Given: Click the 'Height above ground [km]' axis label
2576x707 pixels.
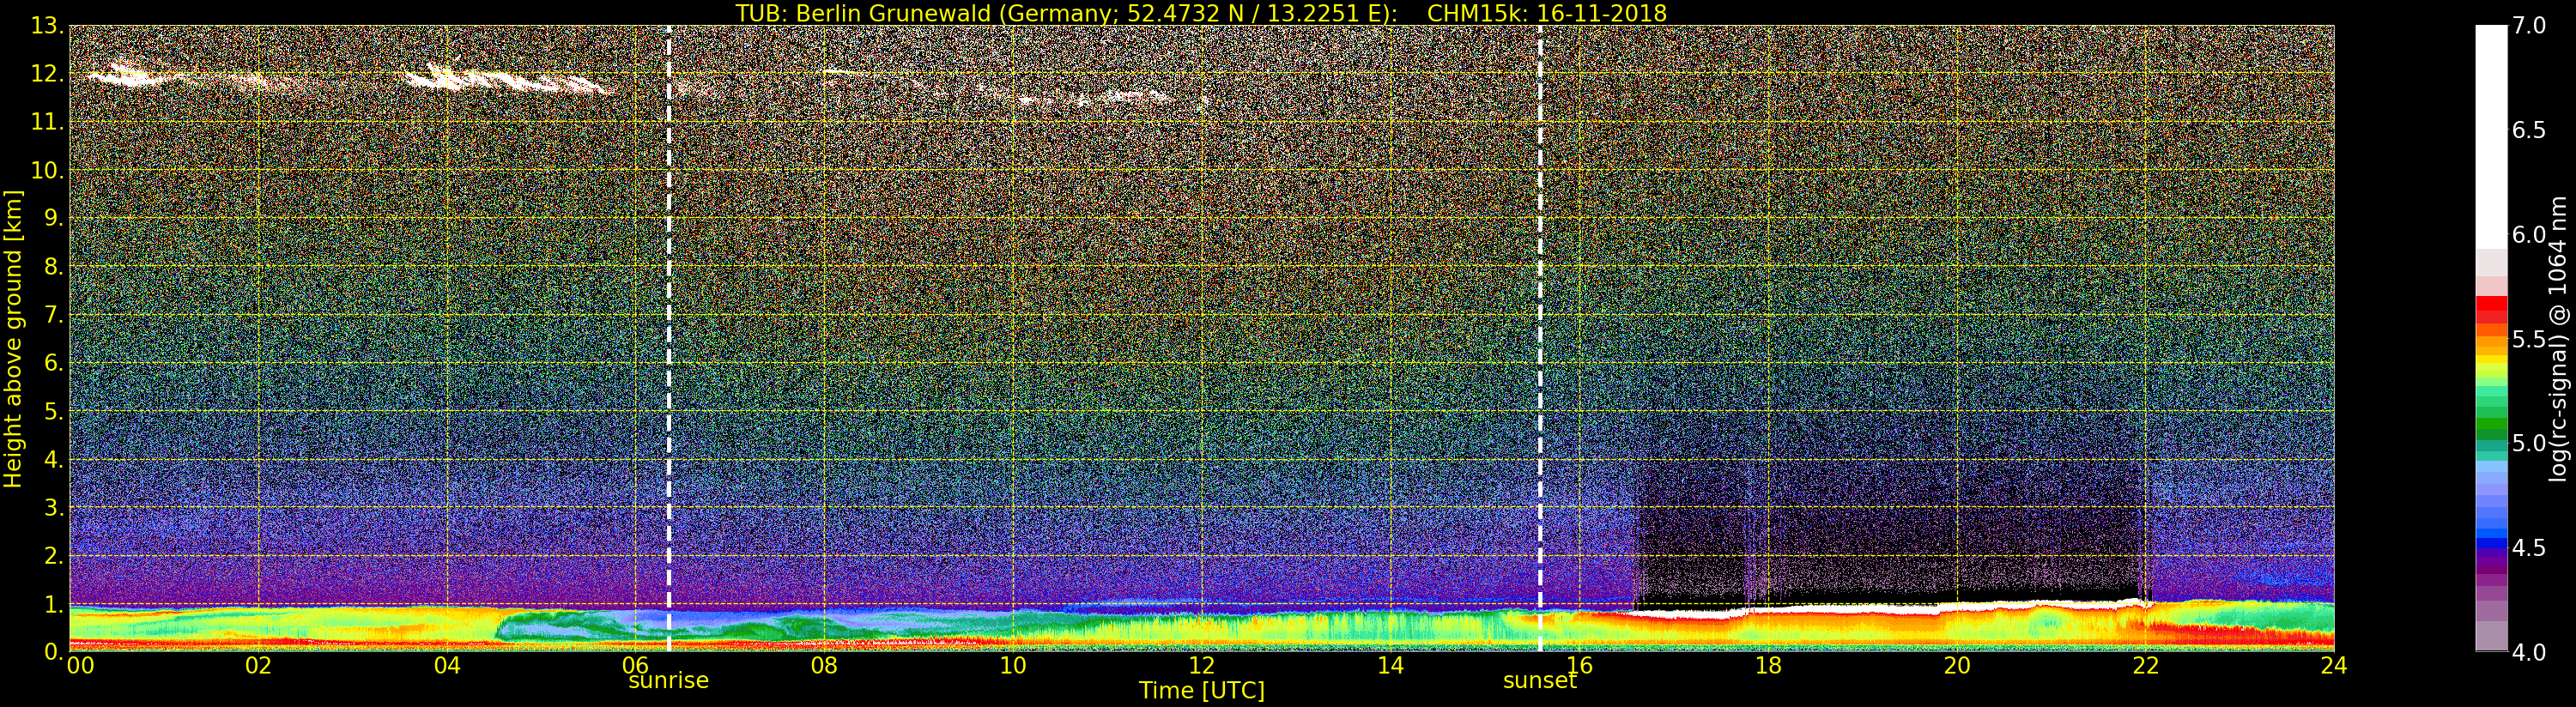Looking at the screenshot, I should point(13,338).
